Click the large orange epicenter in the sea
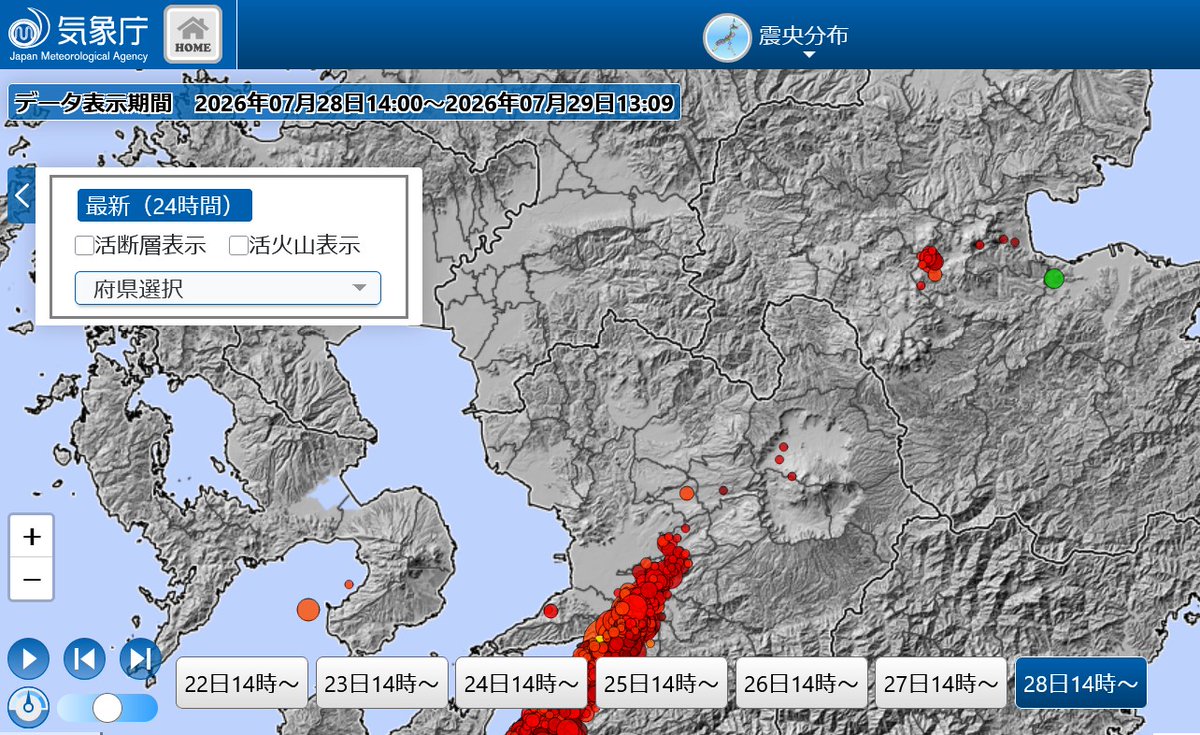Image resolution: width=1200 pixels, height=735 pixels. point(308,609)
